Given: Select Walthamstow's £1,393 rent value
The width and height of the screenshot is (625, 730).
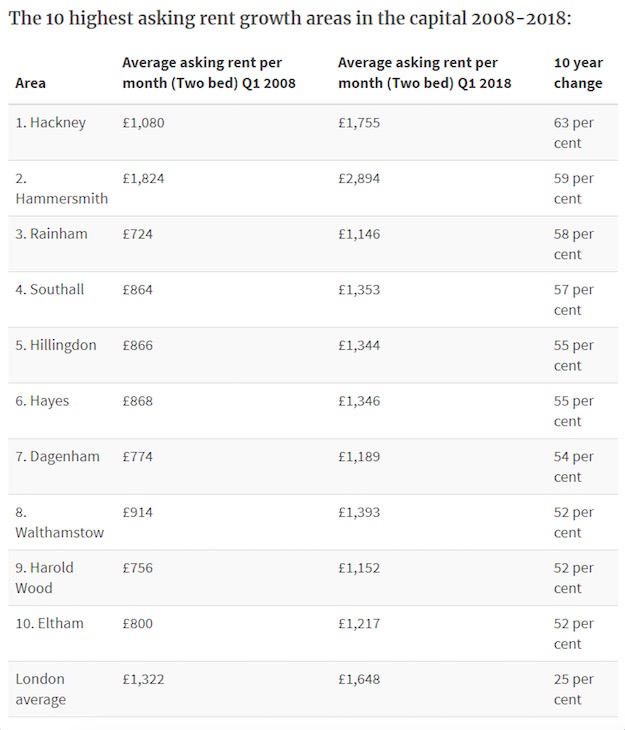Looking at the screenshot, I should tap(359, 512).
